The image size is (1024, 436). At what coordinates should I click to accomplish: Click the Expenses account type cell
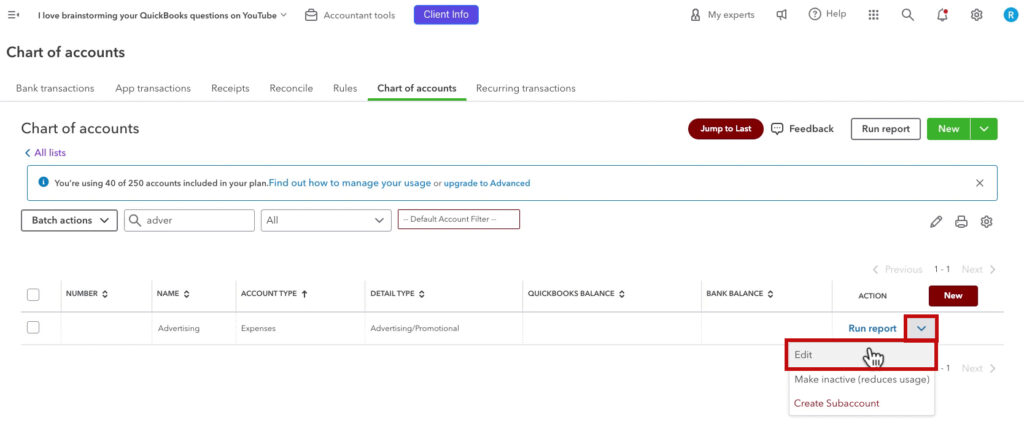coord(258,328)
